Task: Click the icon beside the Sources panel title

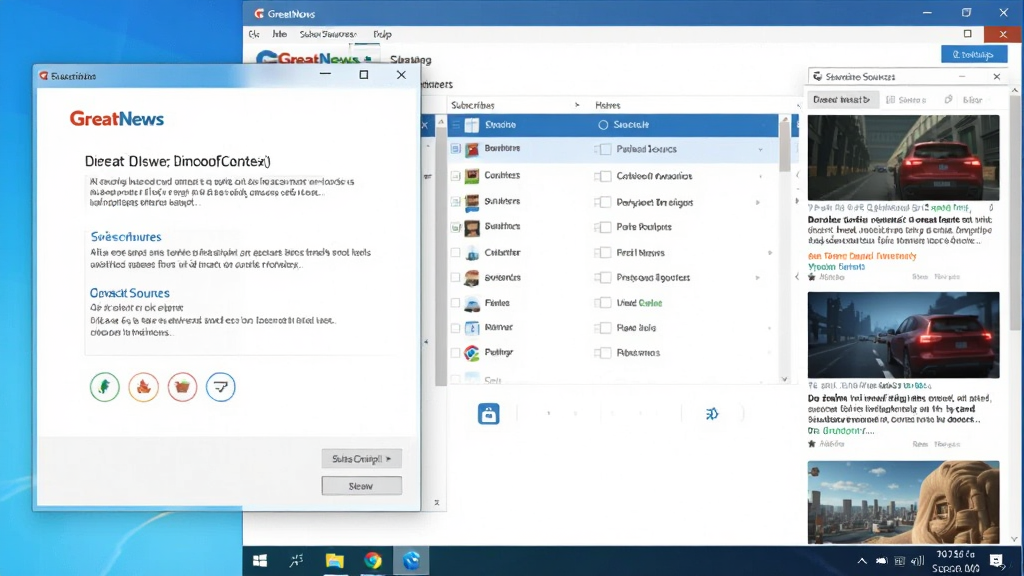Action: [x=817, y=76]
